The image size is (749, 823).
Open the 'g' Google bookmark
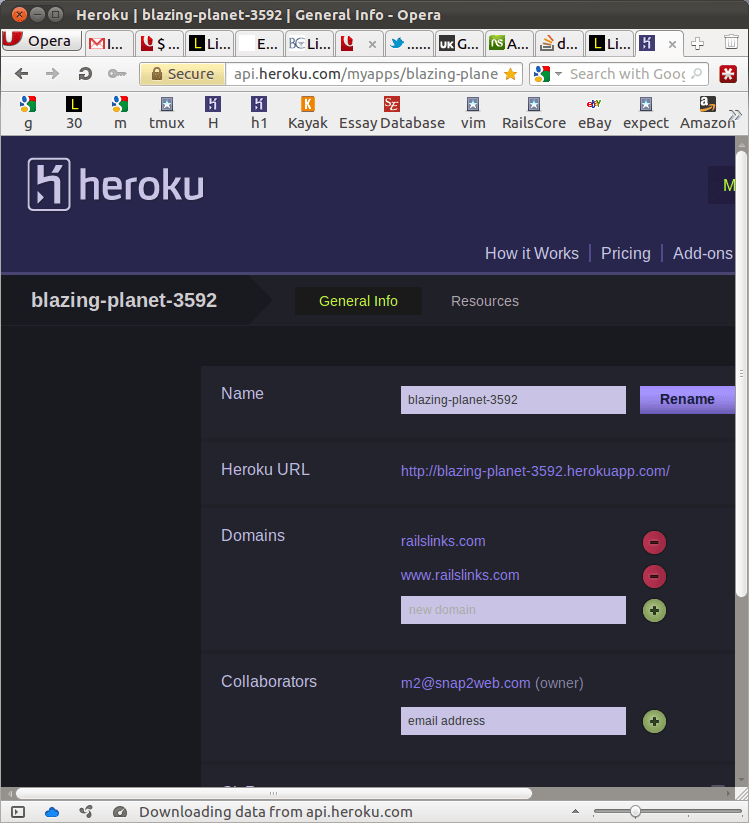(x=28, y=113)
